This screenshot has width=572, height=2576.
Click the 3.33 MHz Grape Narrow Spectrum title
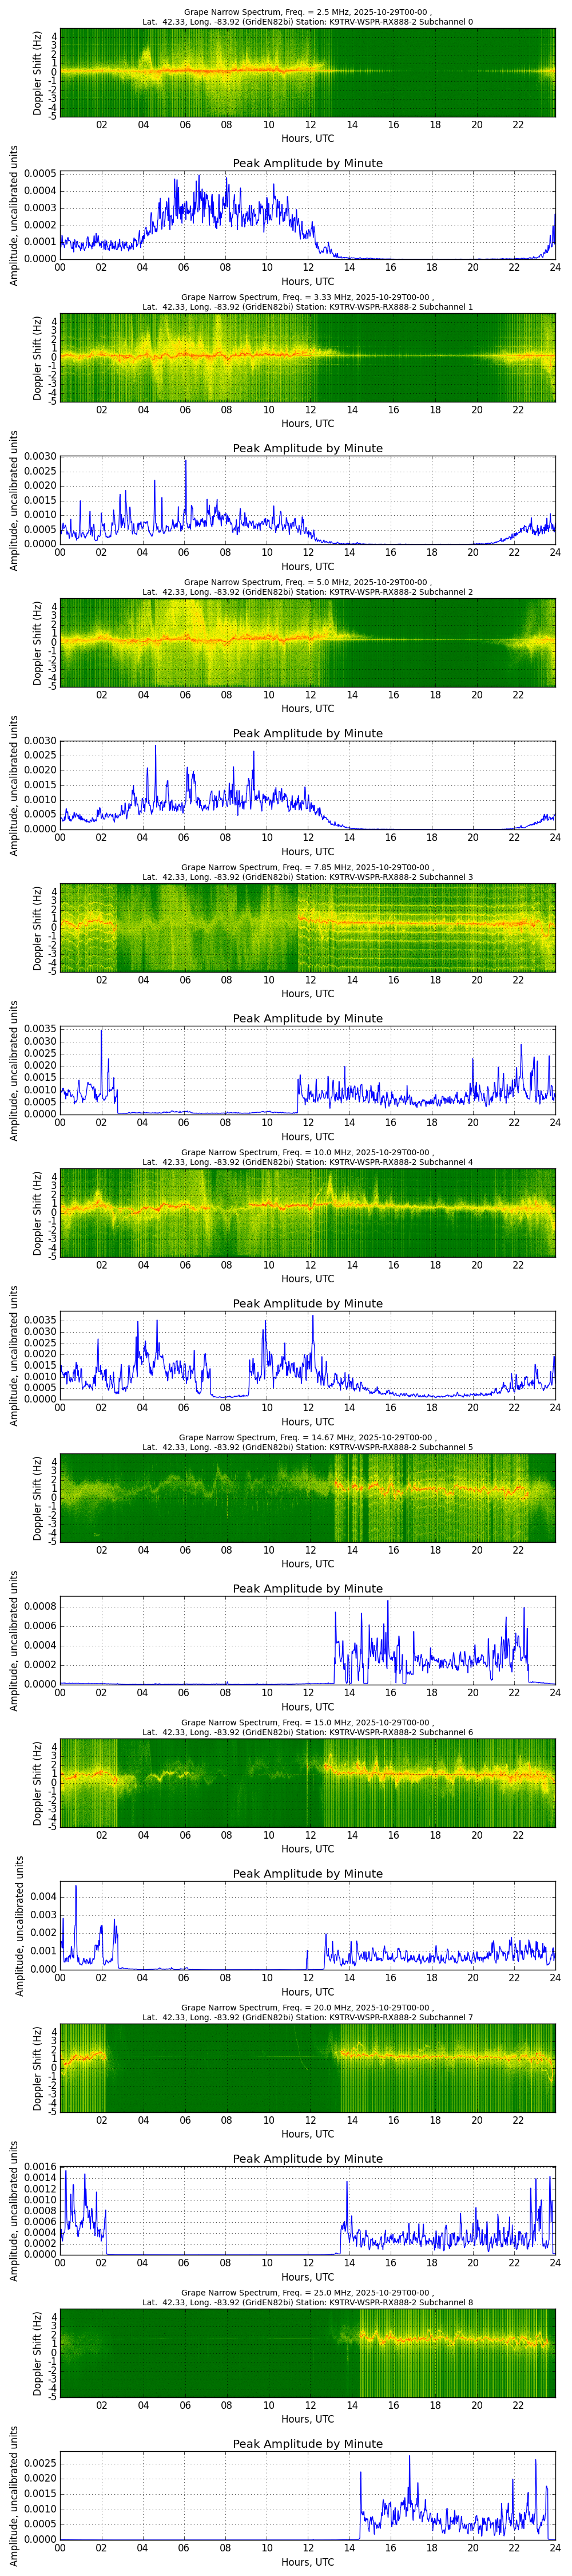[308, 297]
